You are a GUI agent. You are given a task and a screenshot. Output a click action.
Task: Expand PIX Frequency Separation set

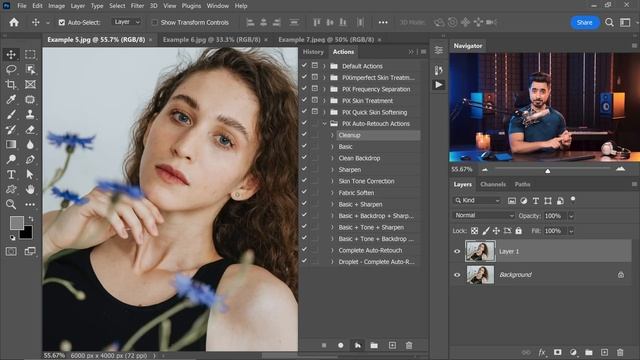(x=325, y=89)
